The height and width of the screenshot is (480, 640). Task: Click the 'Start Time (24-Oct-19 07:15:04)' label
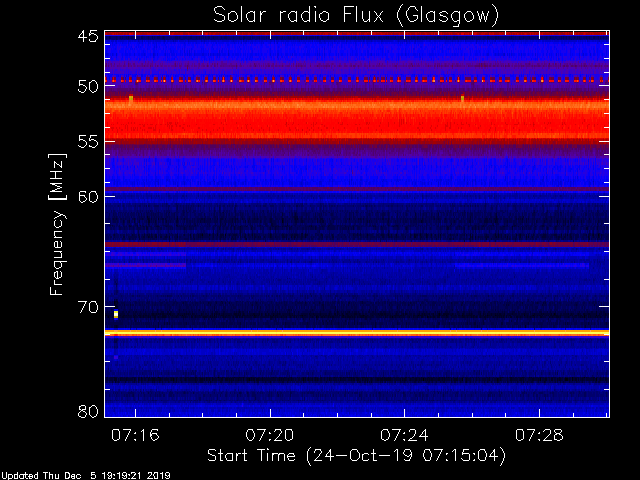coord(356,456)
